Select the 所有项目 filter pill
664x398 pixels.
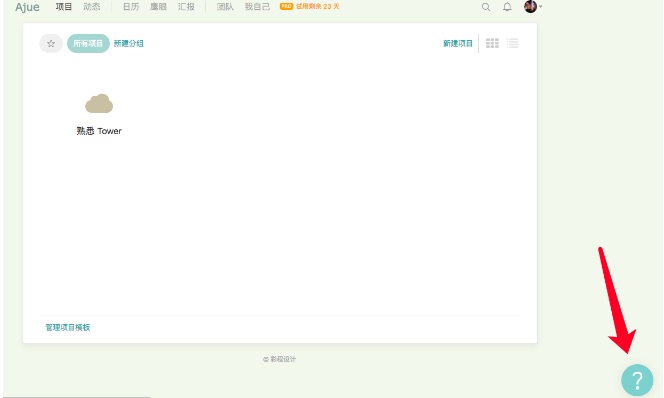click(x=88, y=43)
